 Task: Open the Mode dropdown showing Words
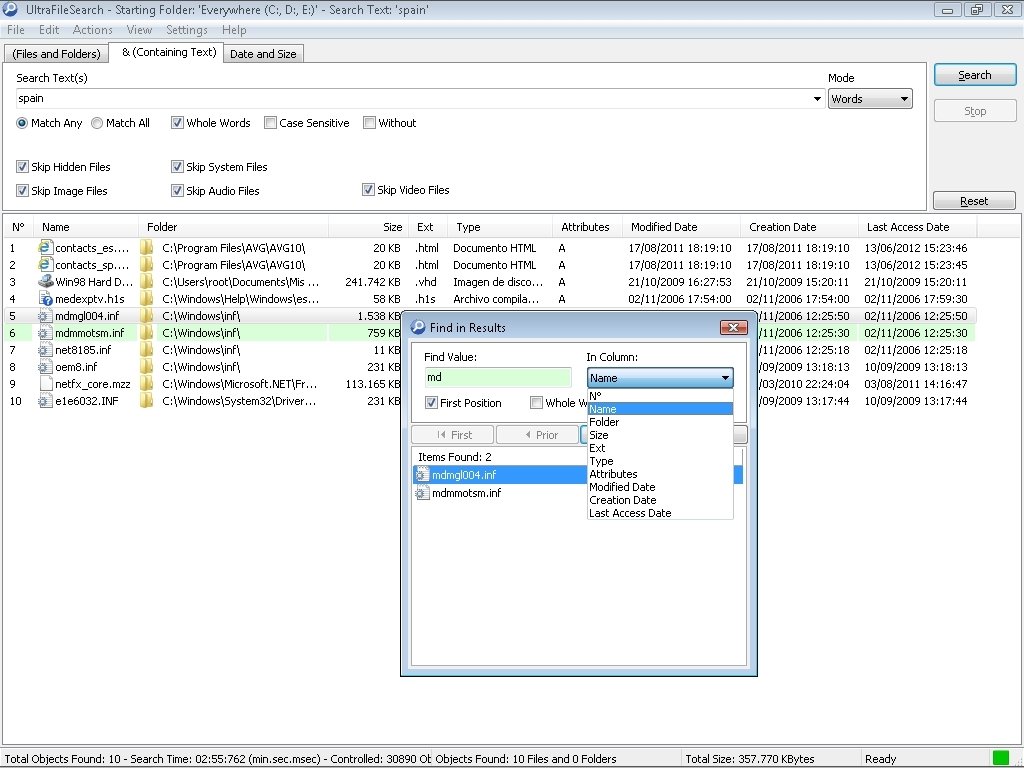(870, 99)
